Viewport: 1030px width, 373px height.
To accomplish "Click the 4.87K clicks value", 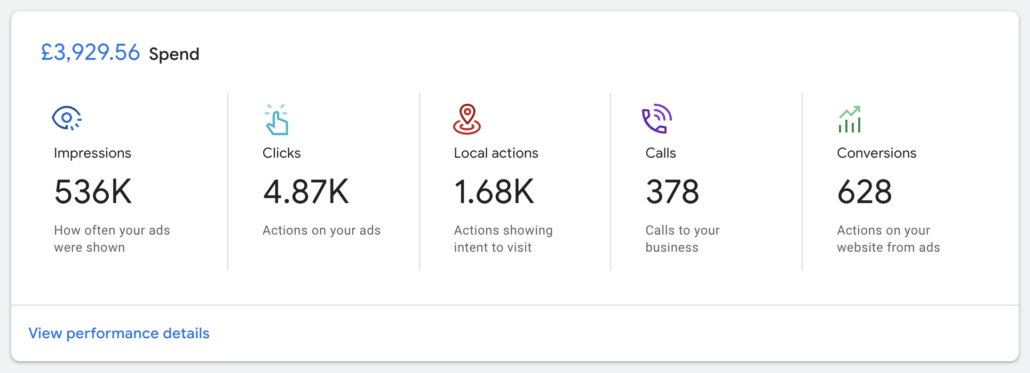I will [306, 192].
